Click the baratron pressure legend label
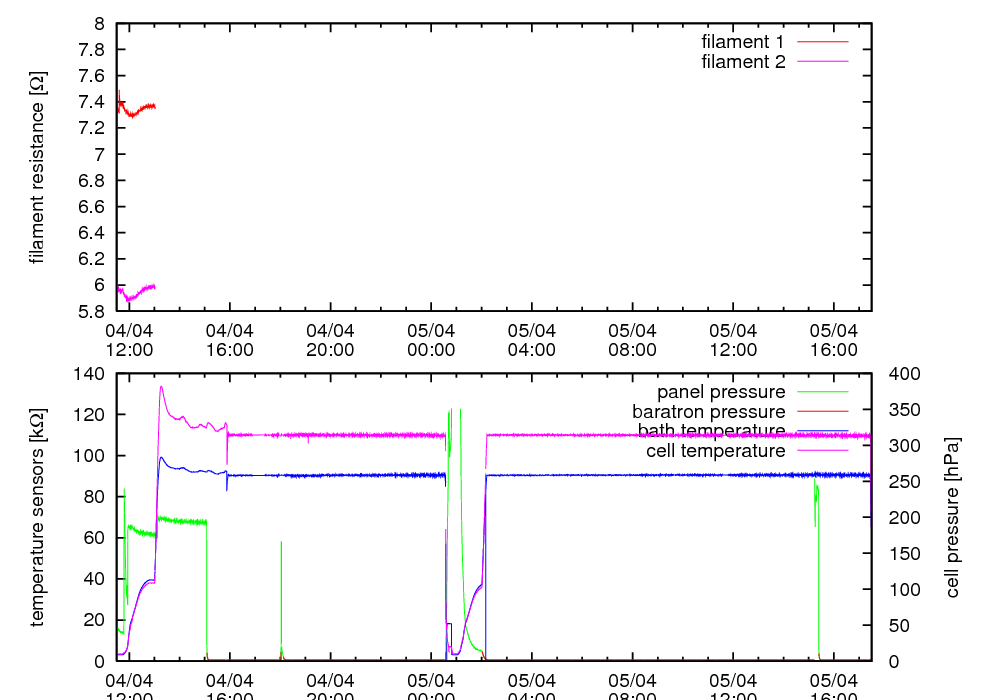 point(708,411)
